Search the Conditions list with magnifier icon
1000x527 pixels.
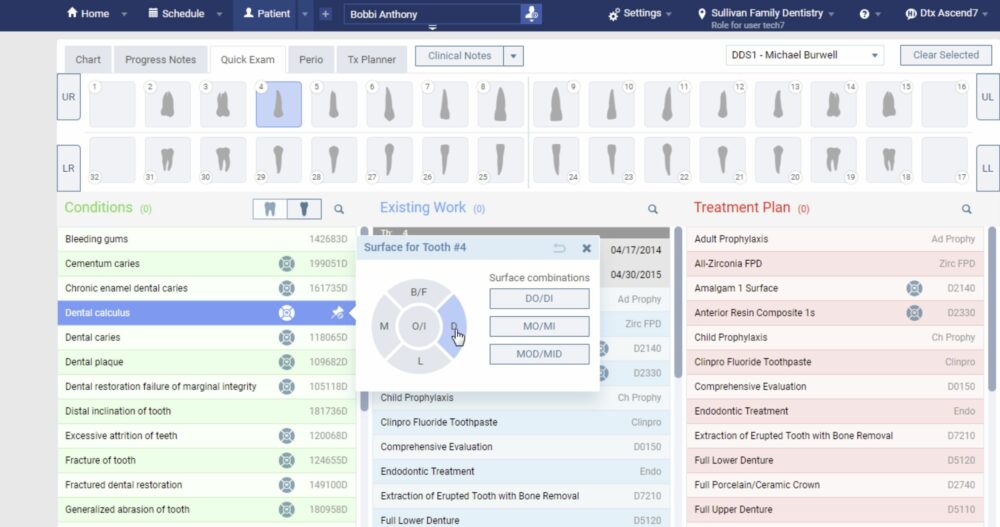(x=339, y=209)
